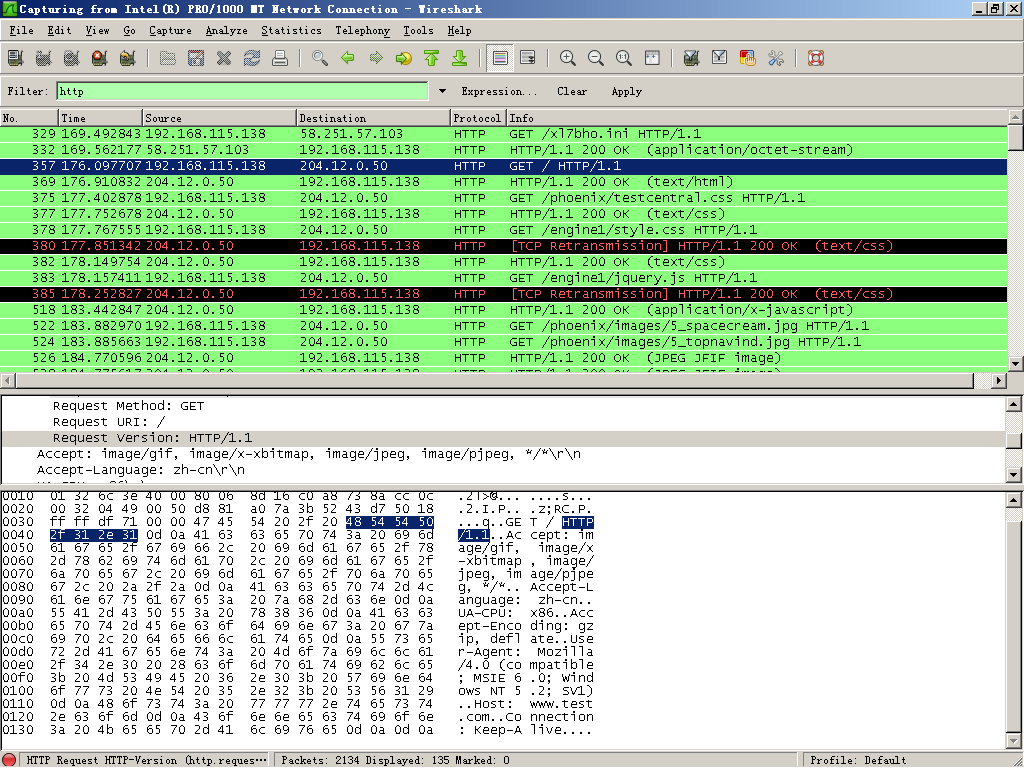Viewport: 1024px width, 768px height.
Task: Select packet 375 GET /phoenix/testcentral.css
Action: pyautogui.click(x=504, y=198)
